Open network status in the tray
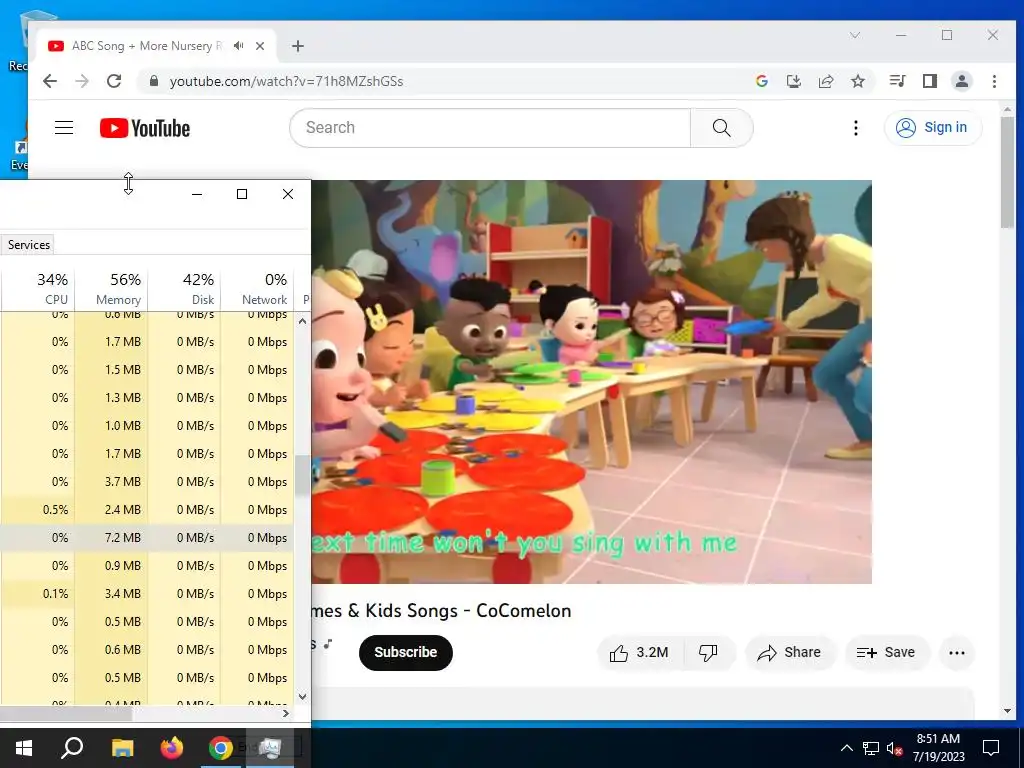The height and width of the screenshot is (768, 1024). coord(871,748)
